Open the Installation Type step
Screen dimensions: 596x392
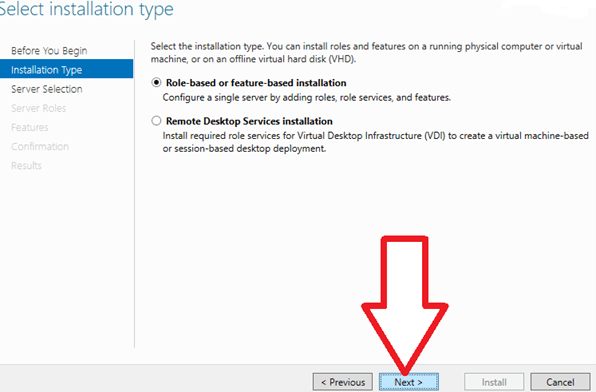67,69
